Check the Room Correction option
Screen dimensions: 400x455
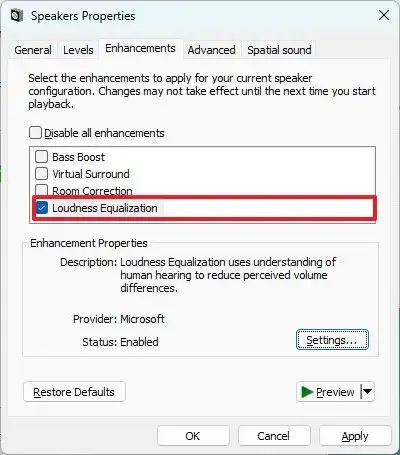[x=42, y=190]
